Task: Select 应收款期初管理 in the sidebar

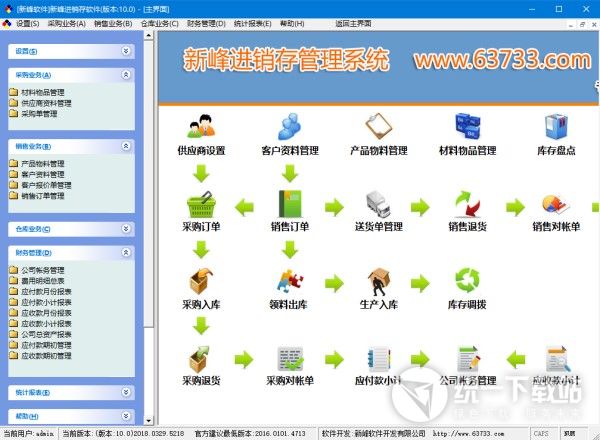Action: tap(46, 356)
